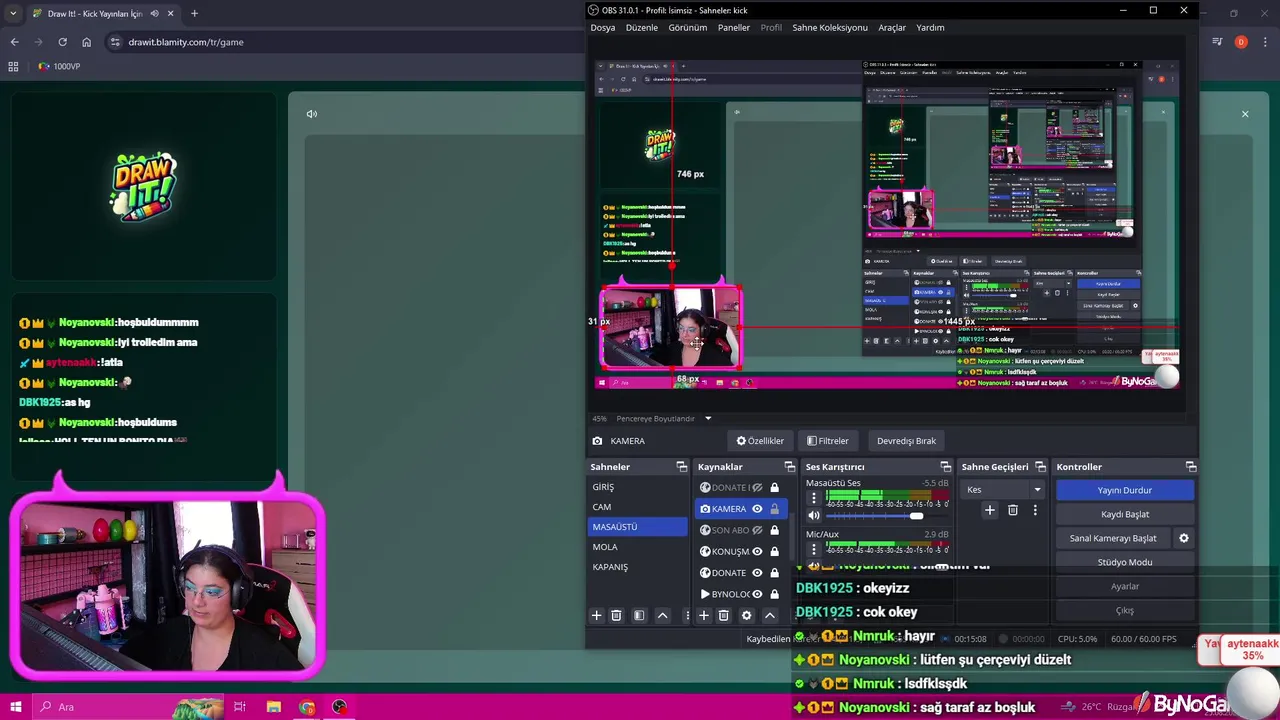Image resolution: width=1280 pixels, height=720 pixels.
Task: Open Özellikler for the selected source
Action: (x=760, y=441)
